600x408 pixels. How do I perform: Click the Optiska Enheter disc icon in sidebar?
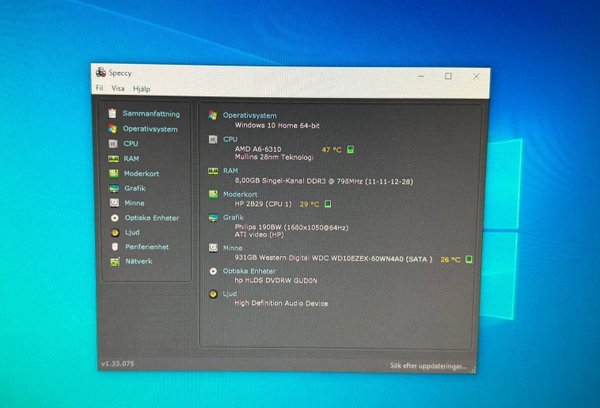click(x=114, y=218)
